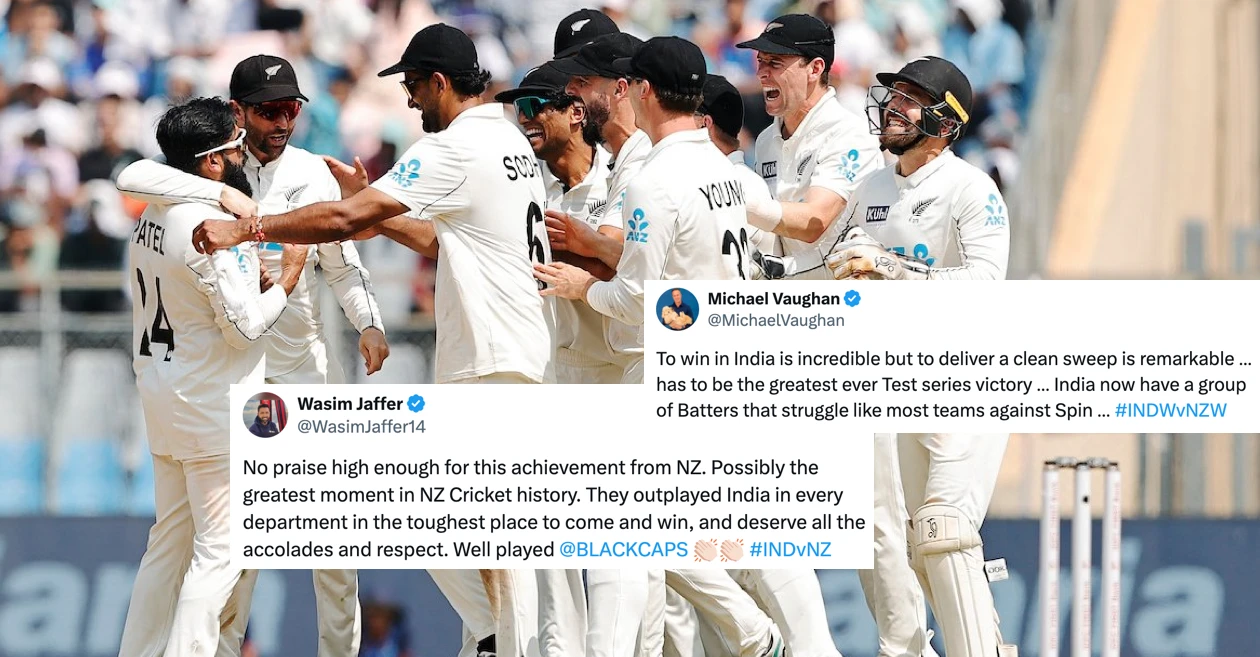Open the #INDWvNZW hashtag
This screenshot has width=1260, height=657.
(x=1171, y=411)
